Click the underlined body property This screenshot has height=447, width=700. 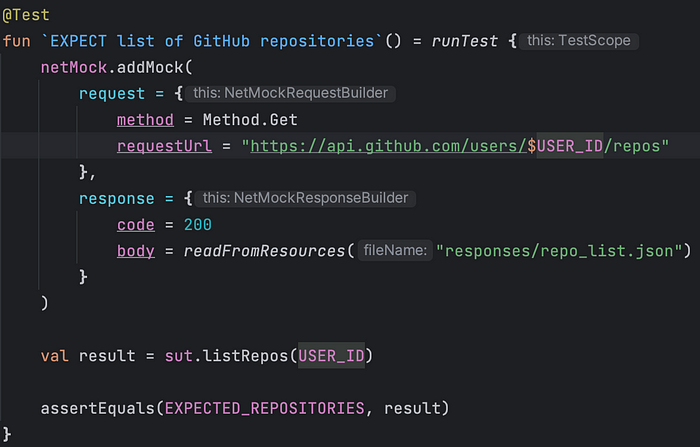(136, 251)
